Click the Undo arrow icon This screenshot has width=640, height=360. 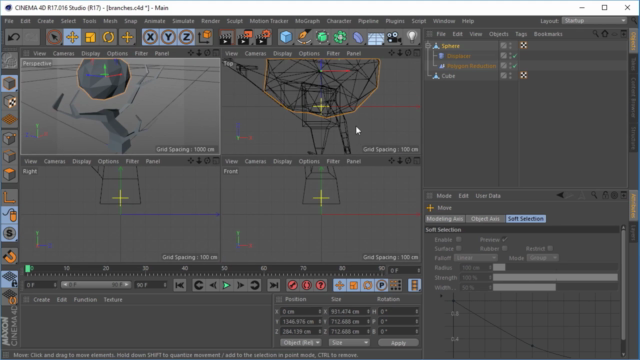click(x=13, y=37)
